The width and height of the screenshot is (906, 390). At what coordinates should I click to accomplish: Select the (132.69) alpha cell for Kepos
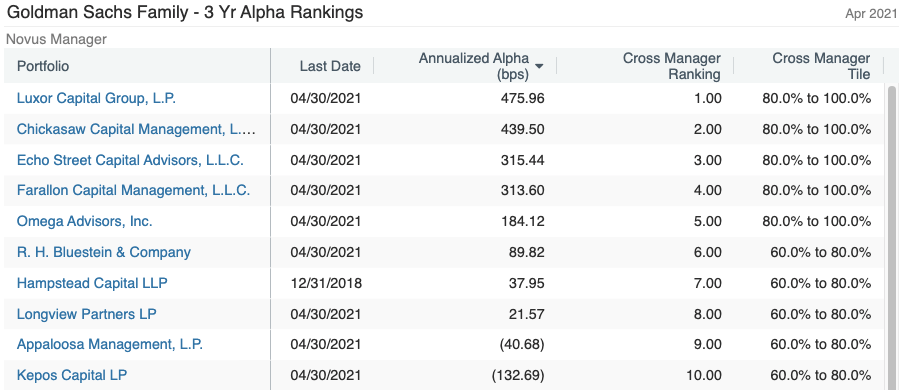point(518,375)
